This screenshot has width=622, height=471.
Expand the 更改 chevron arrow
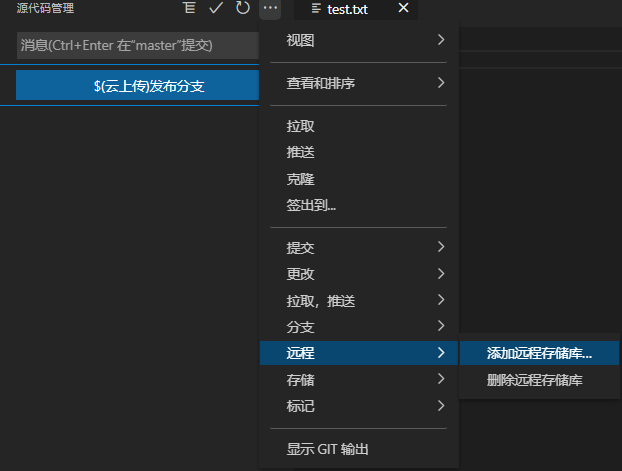pos(441,273)
